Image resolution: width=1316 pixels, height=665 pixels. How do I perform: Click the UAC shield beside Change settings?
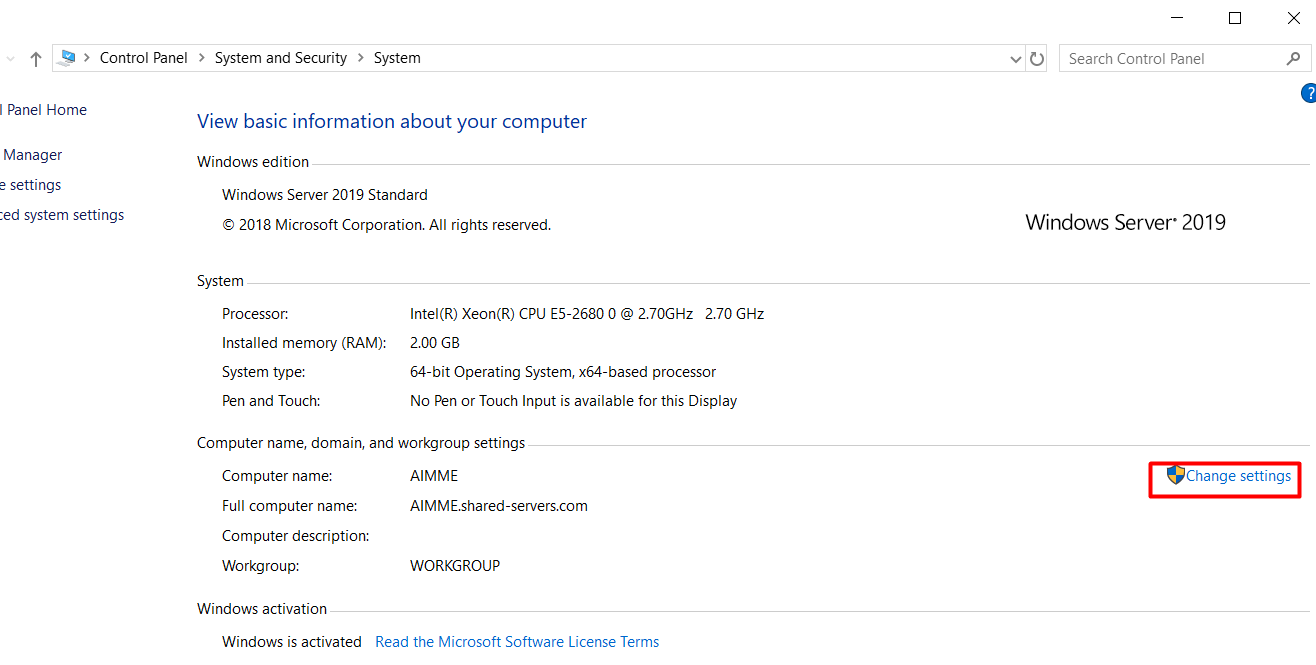click(1177, 475)
